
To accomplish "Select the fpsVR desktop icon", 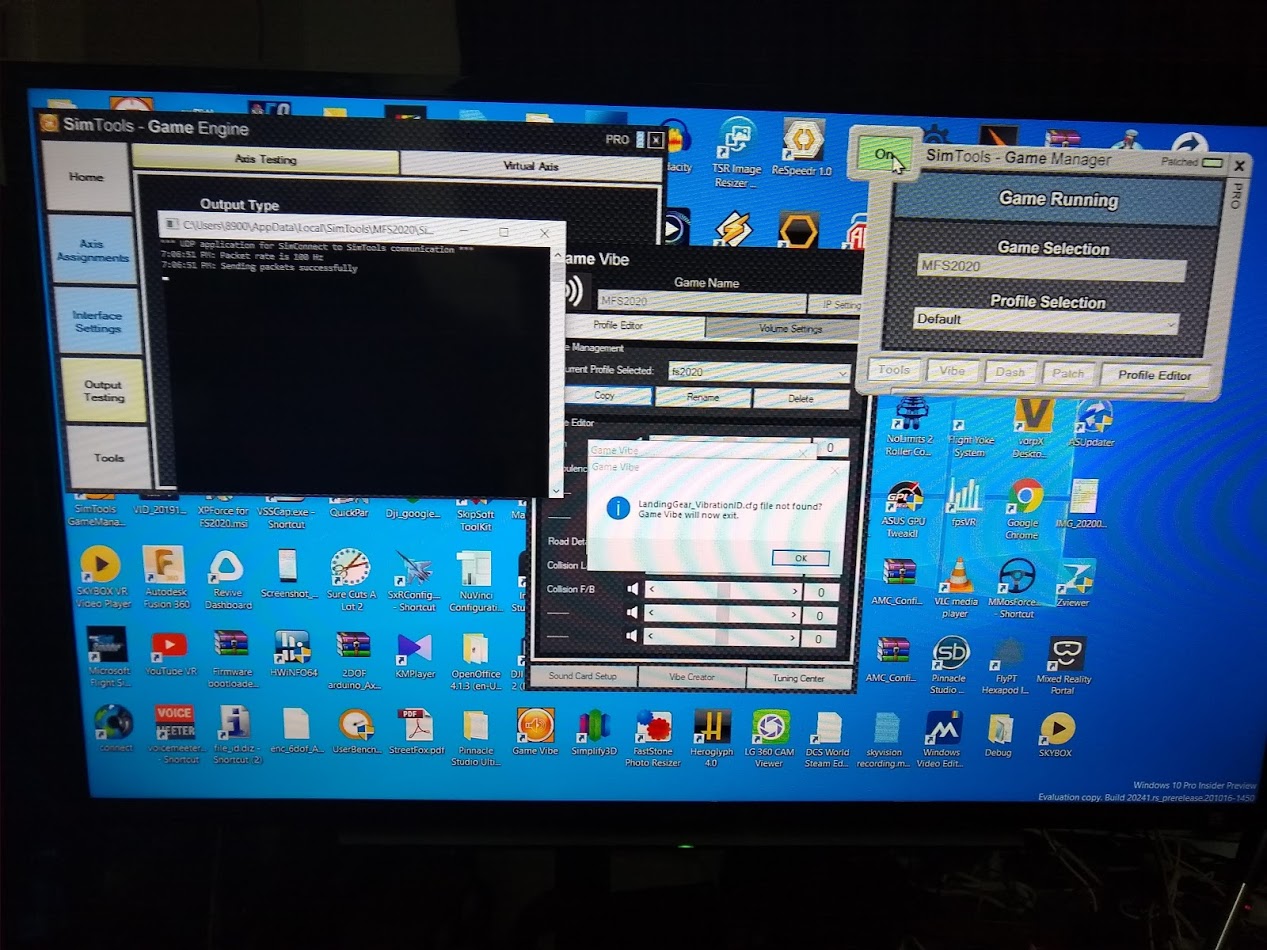I will (x=965, y=503).
